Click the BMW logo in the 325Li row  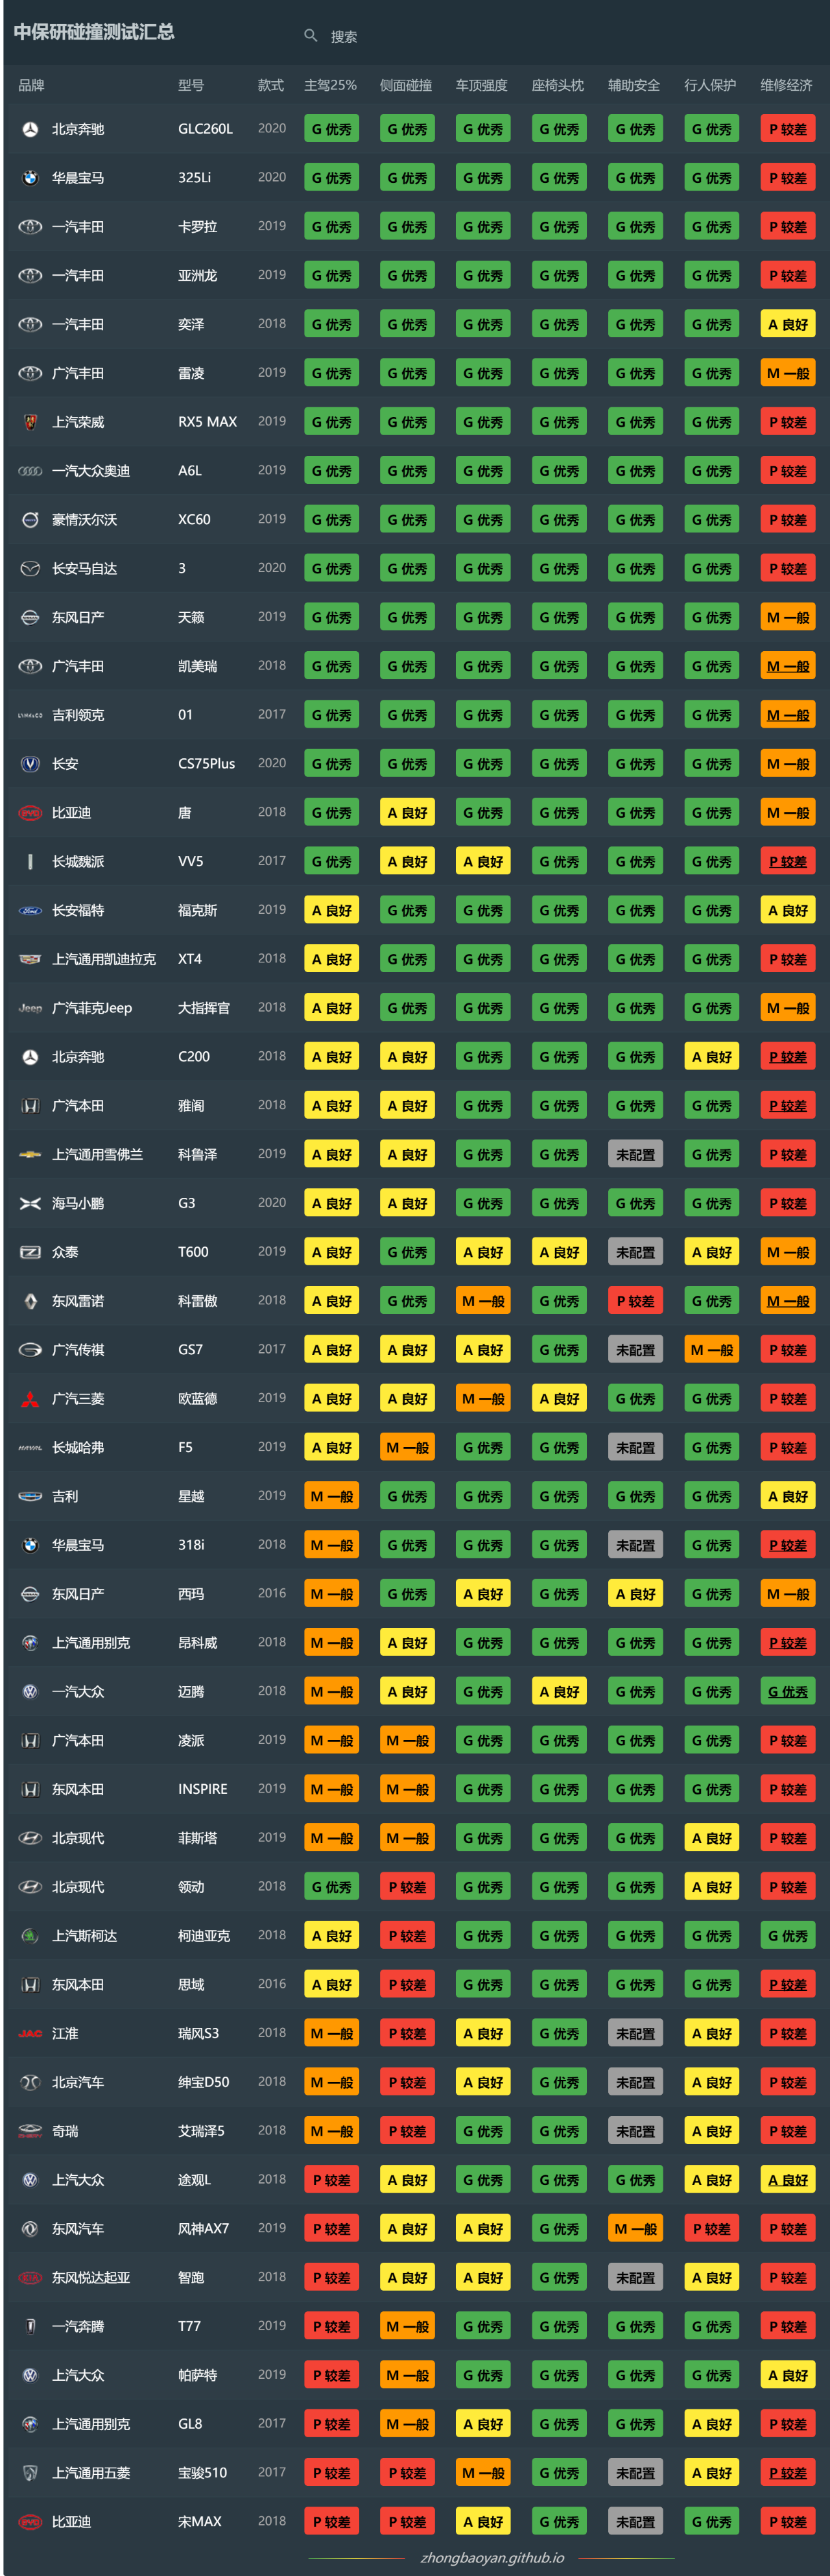point(30,178)
